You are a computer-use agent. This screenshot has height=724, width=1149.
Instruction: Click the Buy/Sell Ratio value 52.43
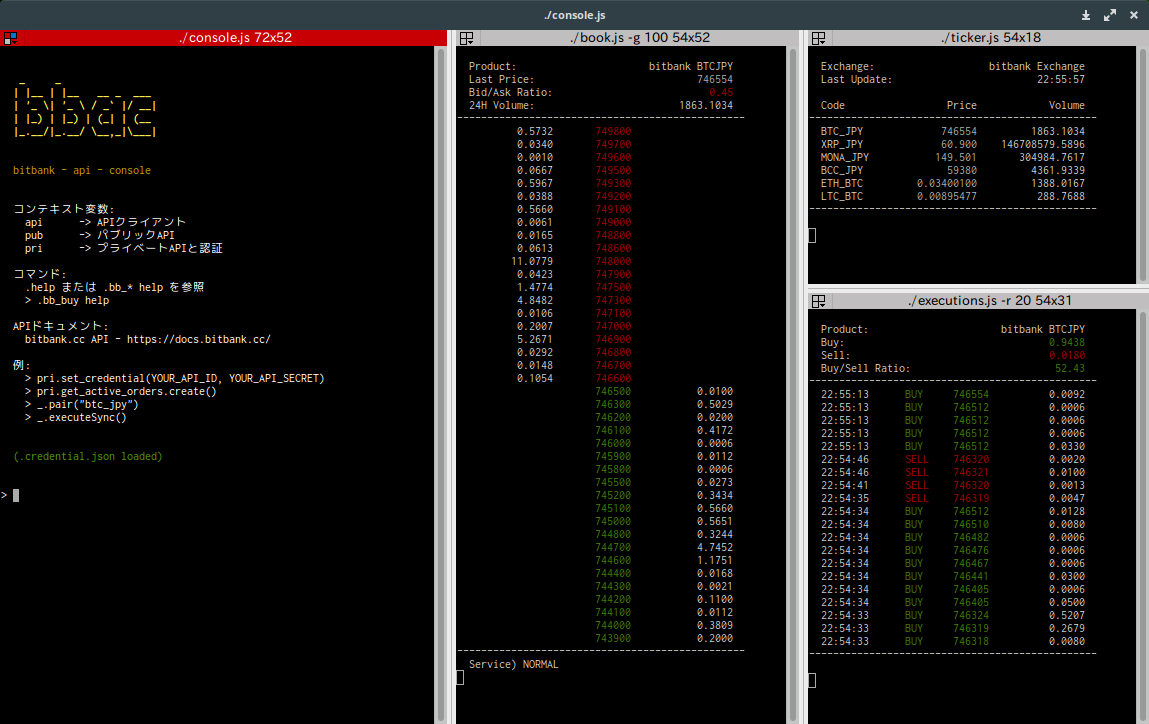1070,369
